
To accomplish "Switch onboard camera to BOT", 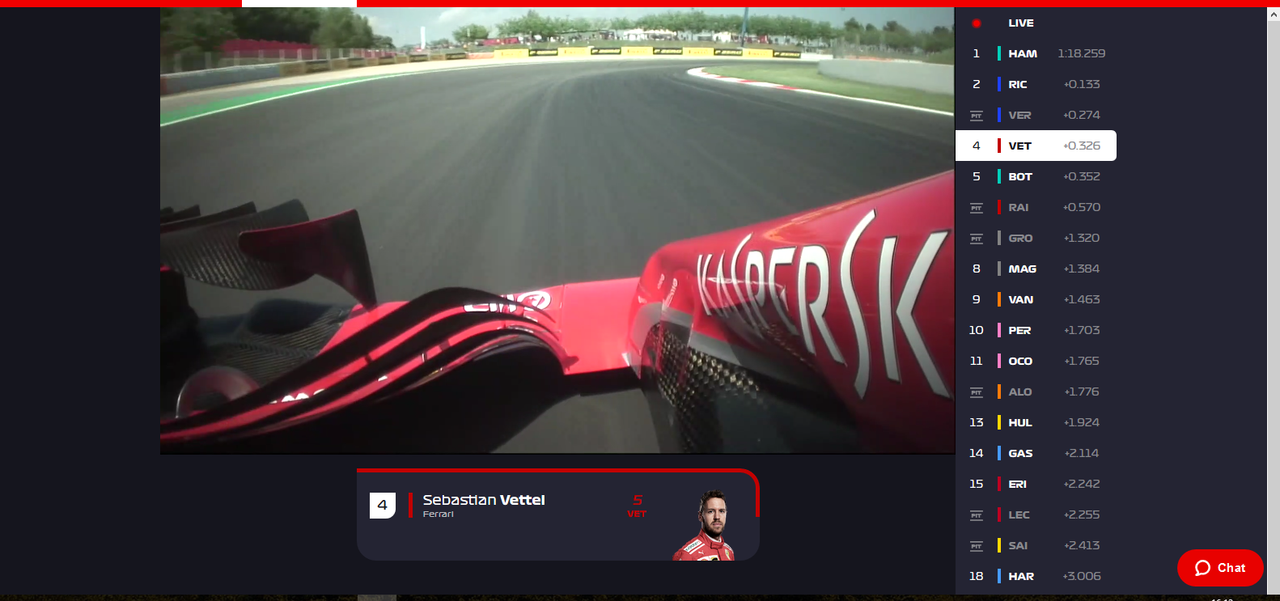I will point(1036,176).
